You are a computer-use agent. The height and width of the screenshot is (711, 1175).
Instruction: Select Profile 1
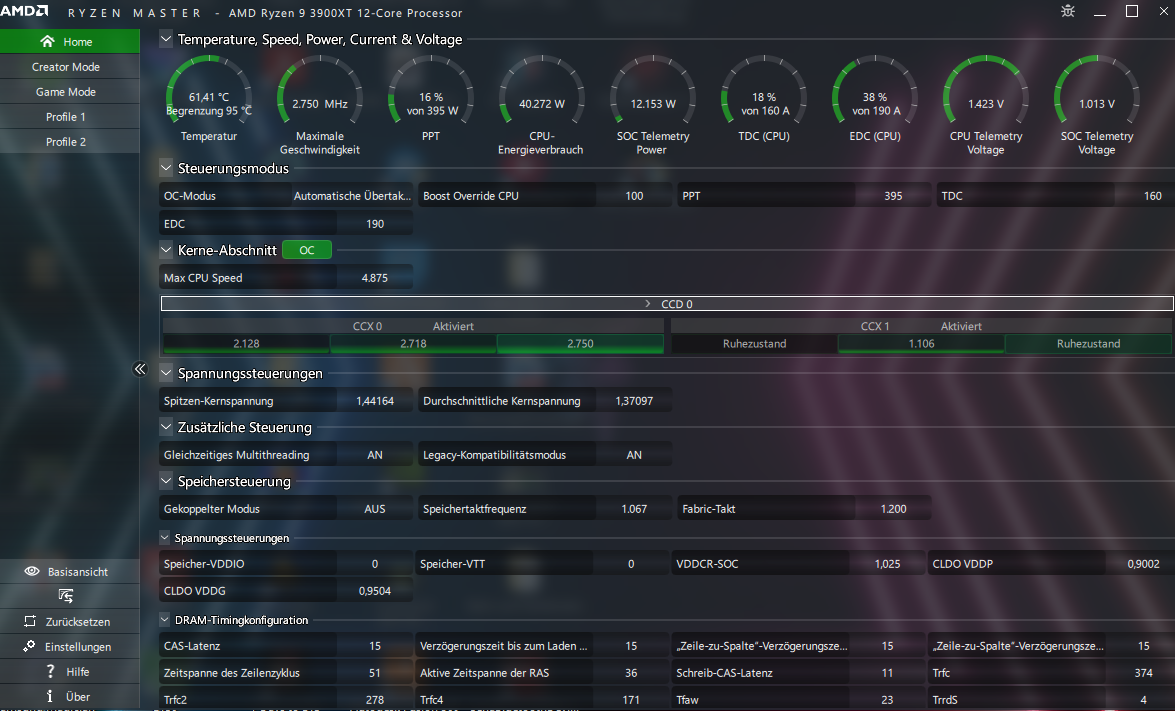click(70, 116)
